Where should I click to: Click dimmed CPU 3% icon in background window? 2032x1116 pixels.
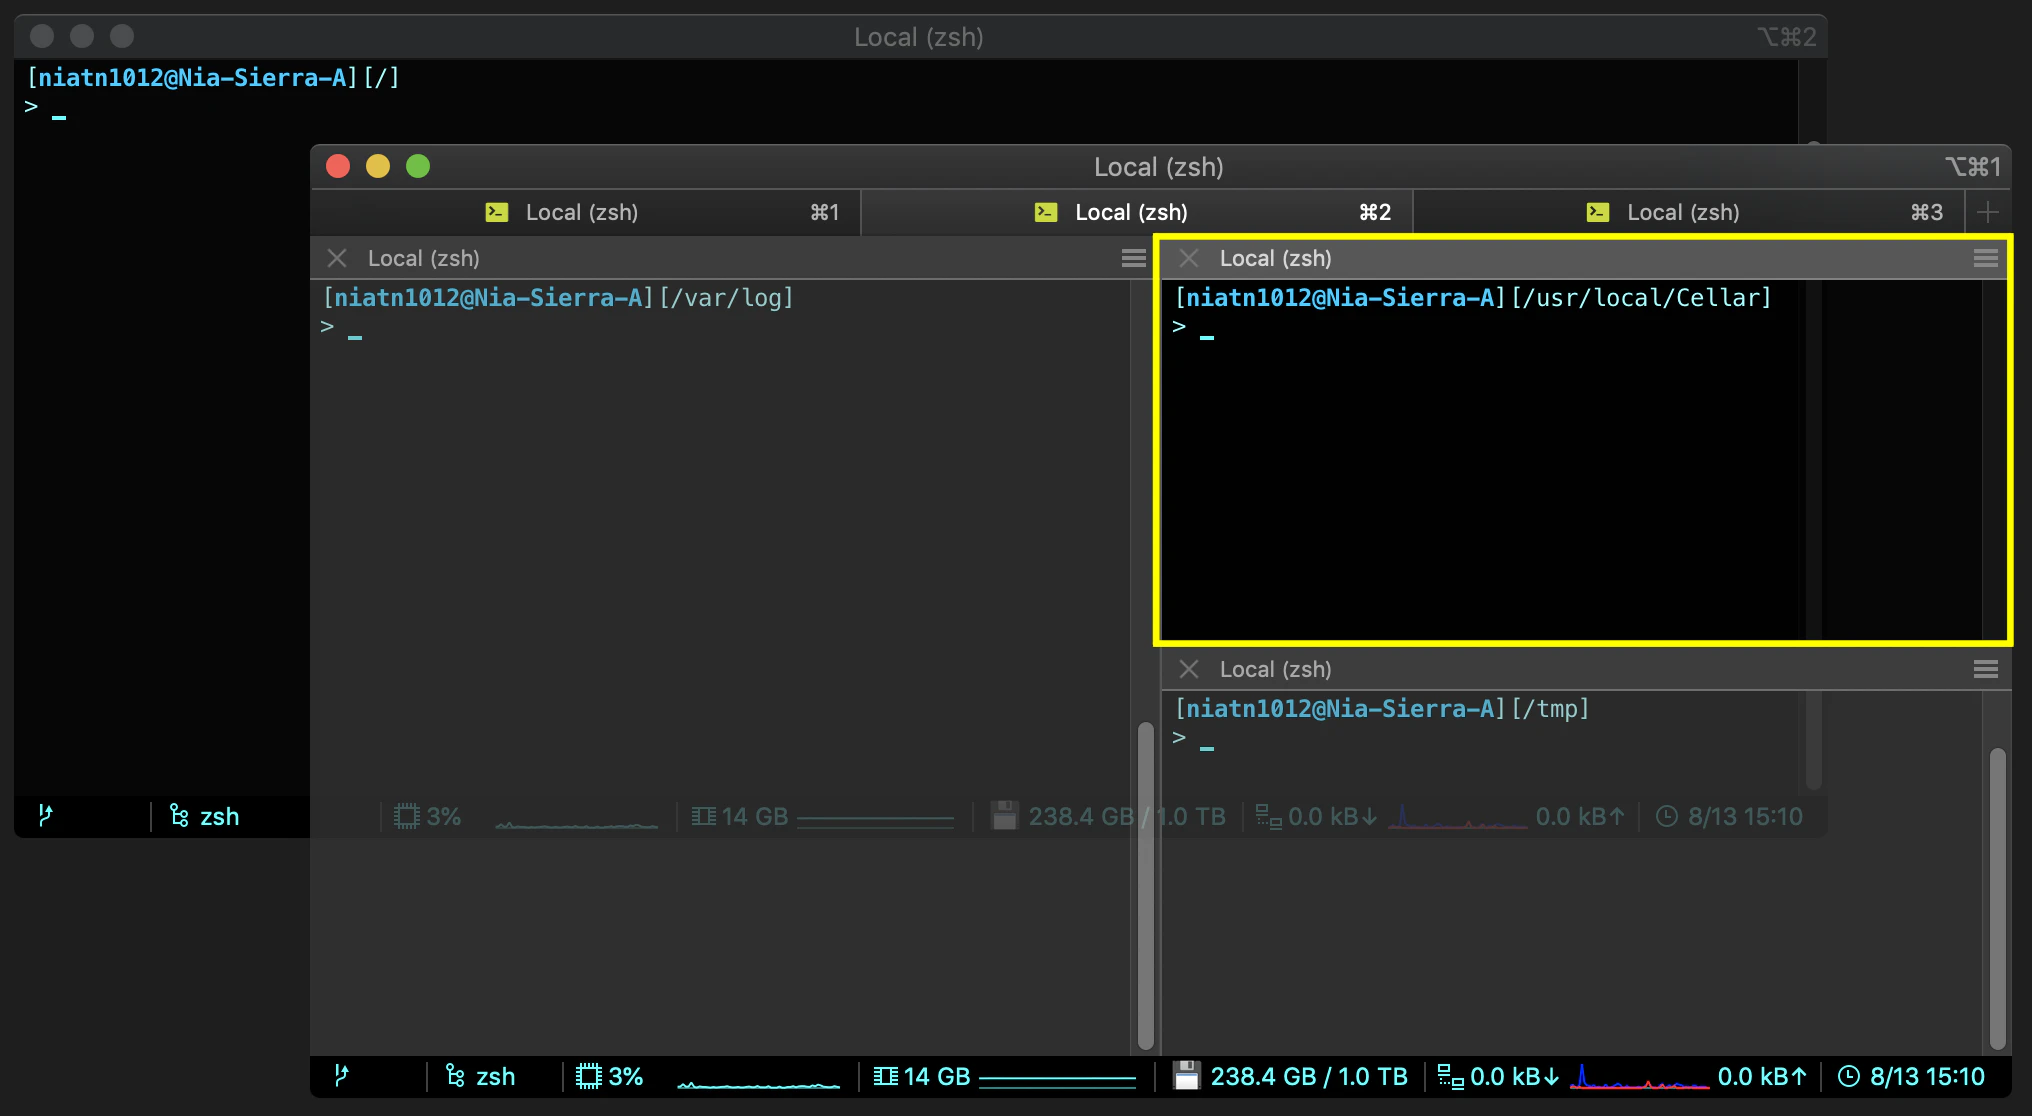click(x=407, y=816)
